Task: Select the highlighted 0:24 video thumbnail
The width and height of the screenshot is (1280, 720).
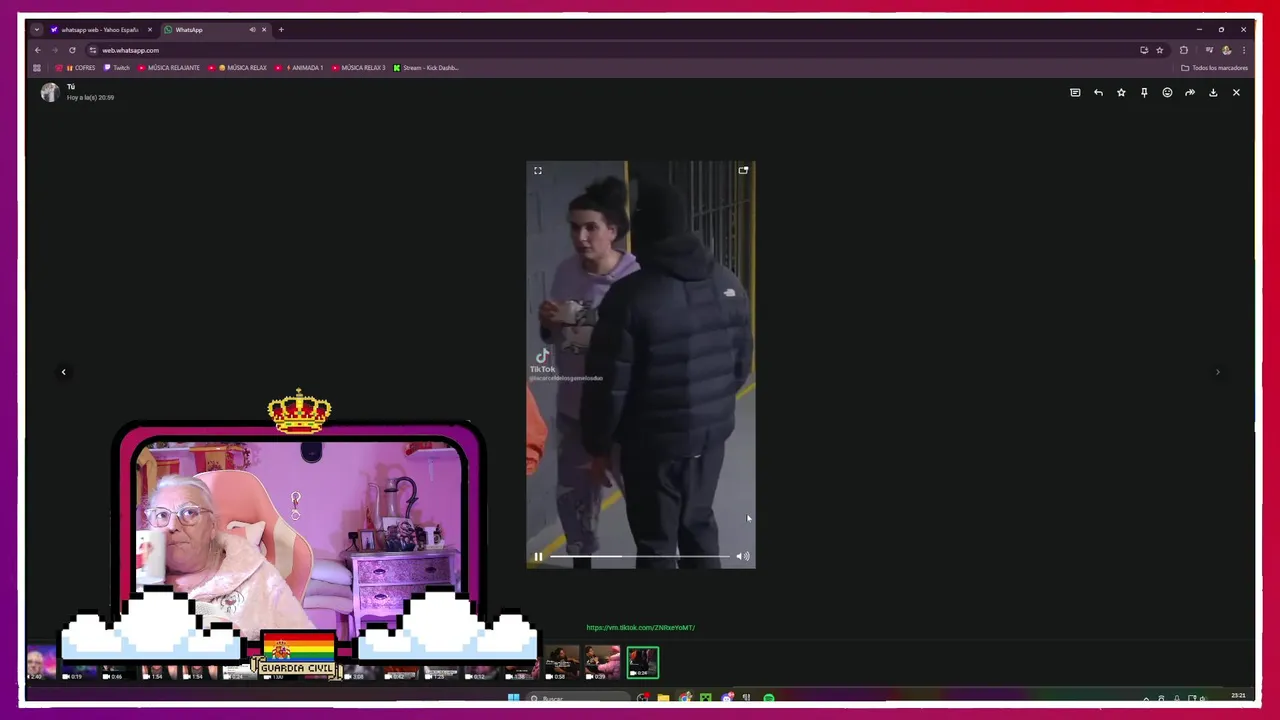Action: point(643,663)
